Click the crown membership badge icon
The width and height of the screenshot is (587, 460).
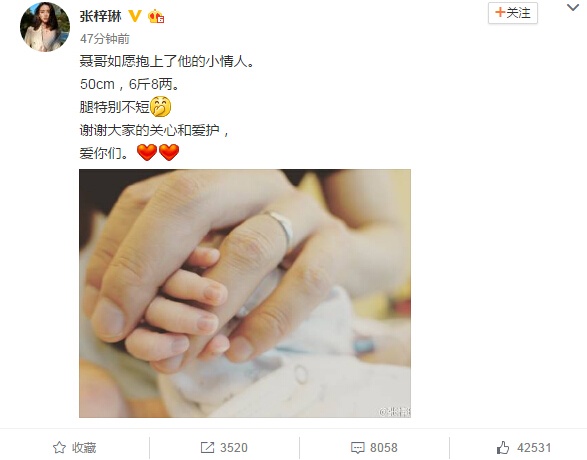156,16
